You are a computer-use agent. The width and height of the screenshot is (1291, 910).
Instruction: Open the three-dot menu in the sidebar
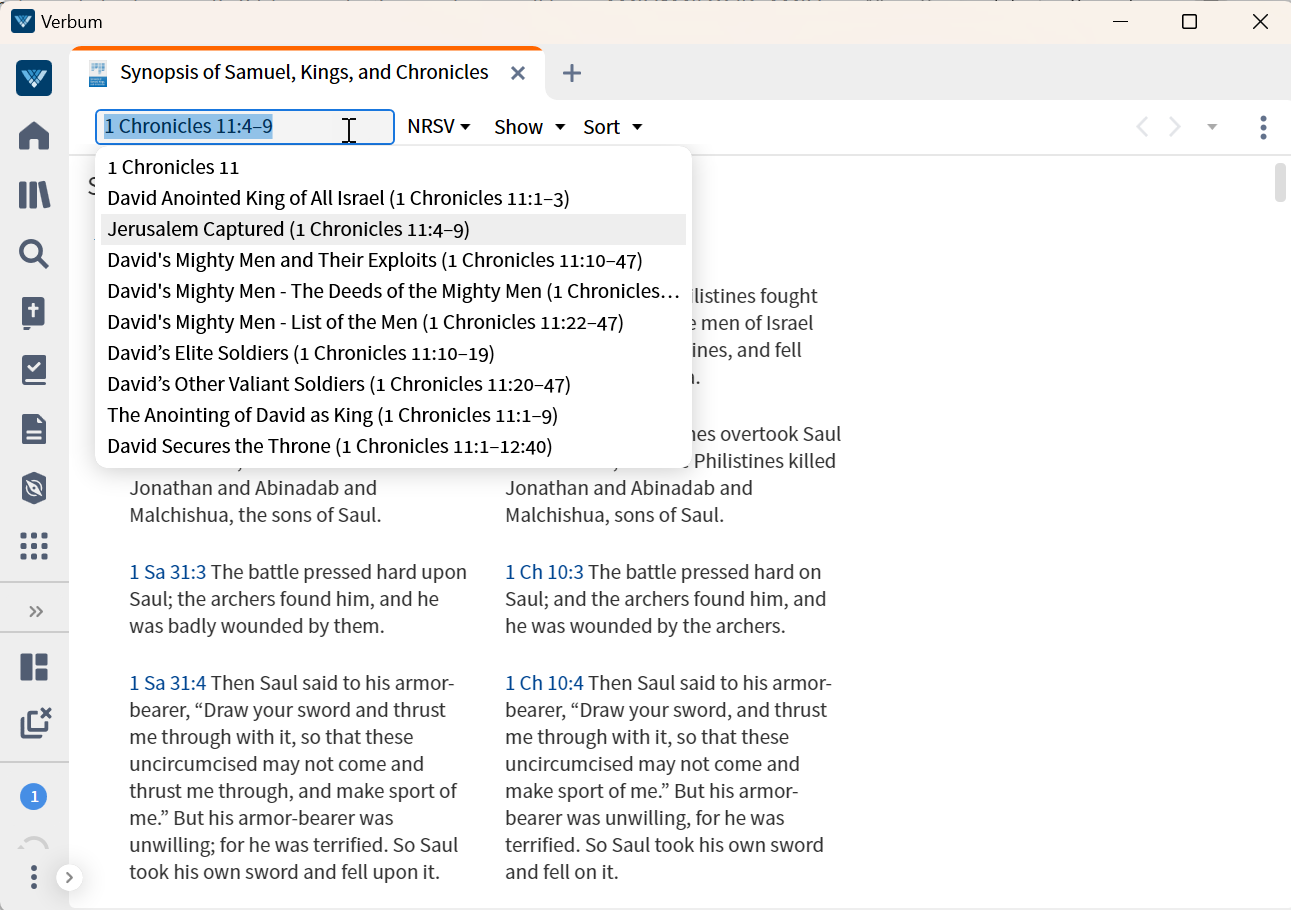pos(34,877)
